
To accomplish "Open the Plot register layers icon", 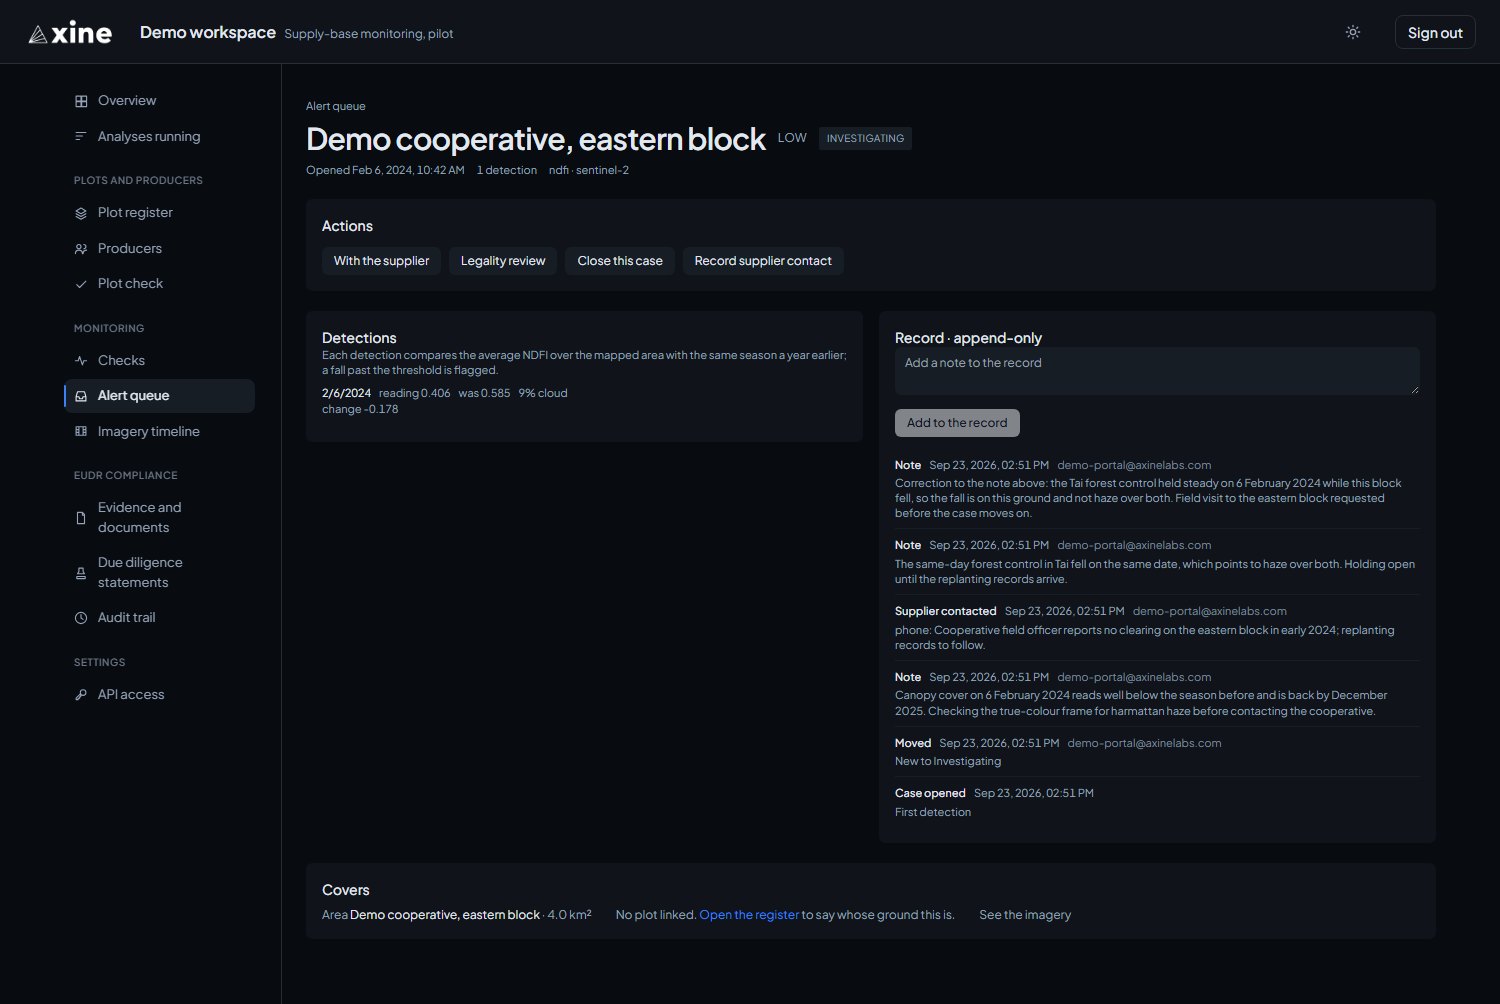I will click(81, 213).
